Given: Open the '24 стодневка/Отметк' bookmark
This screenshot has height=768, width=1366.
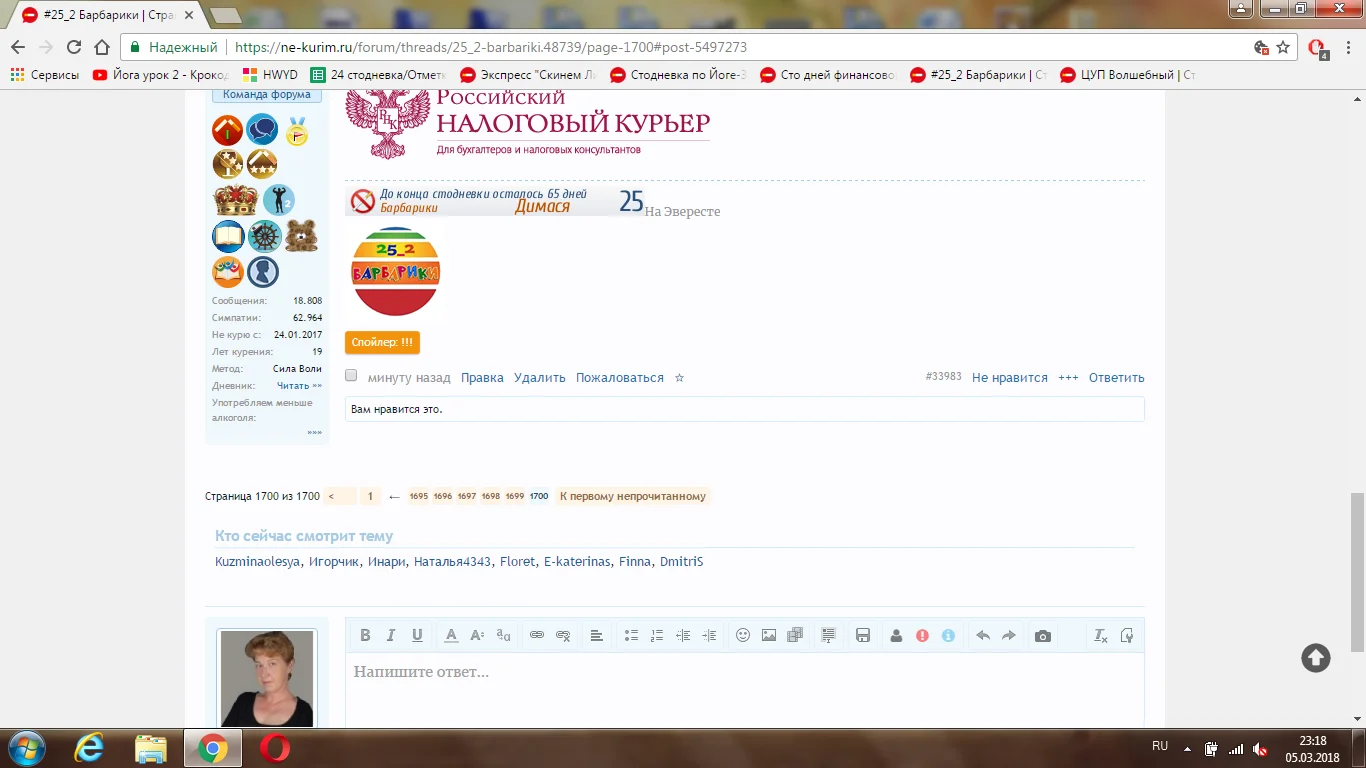Looking at the screenshot, I should point(379,75).
